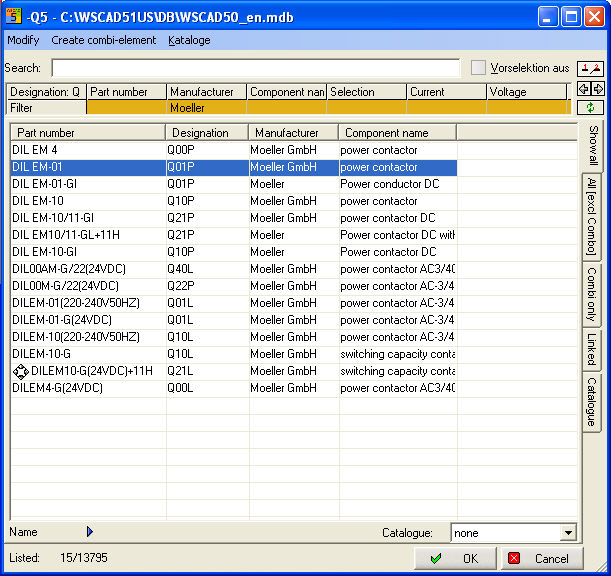Click the Selection filter column header
Image resolution: width=611 pixels, height=576 pixels.
click(x=366, y=92)
